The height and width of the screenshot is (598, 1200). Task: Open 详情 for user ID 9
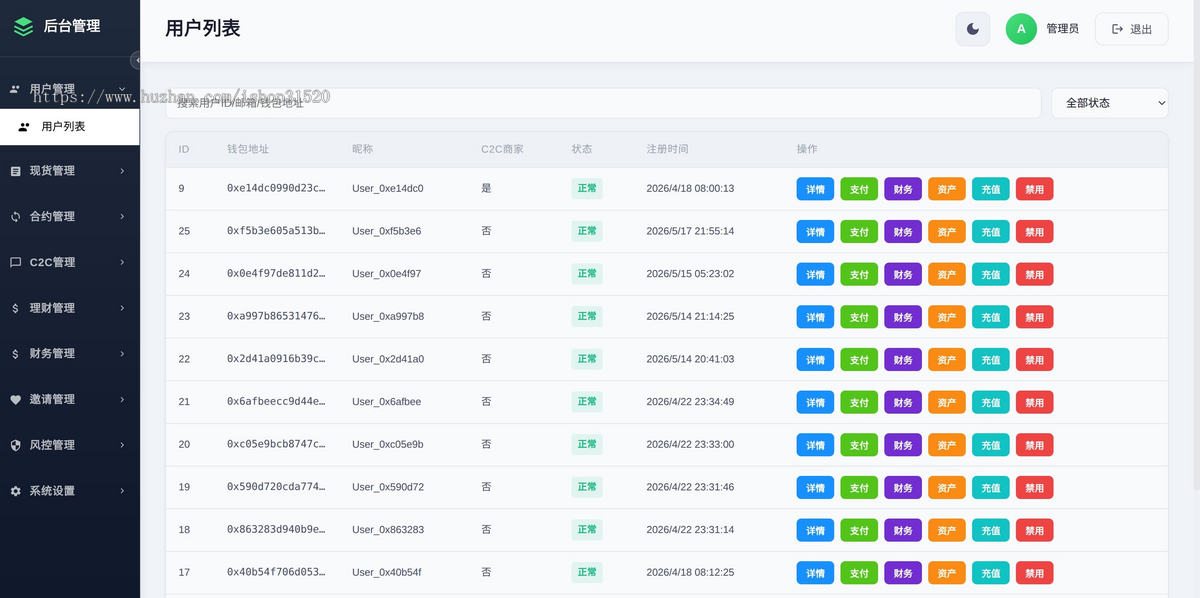[x=815, y=189]
